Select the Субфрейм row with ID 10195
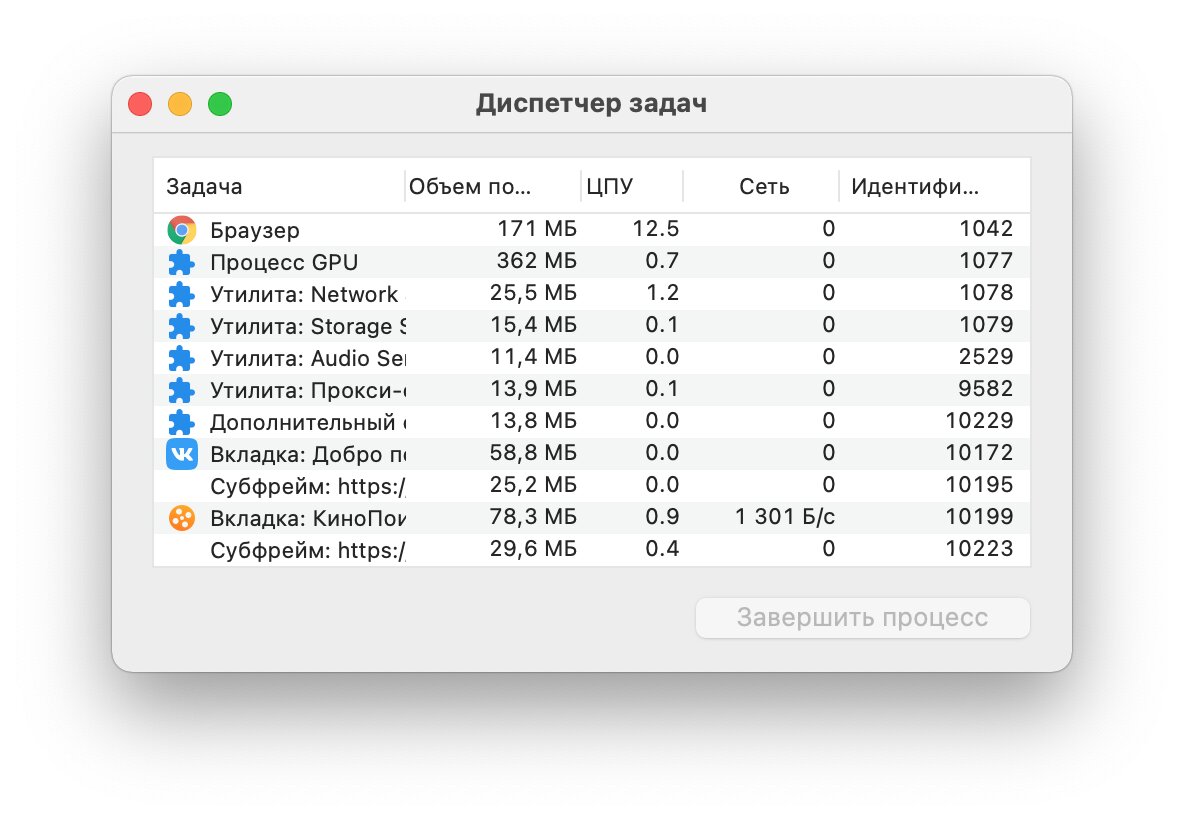1184x820 pixels. click(x=592, y=486)
